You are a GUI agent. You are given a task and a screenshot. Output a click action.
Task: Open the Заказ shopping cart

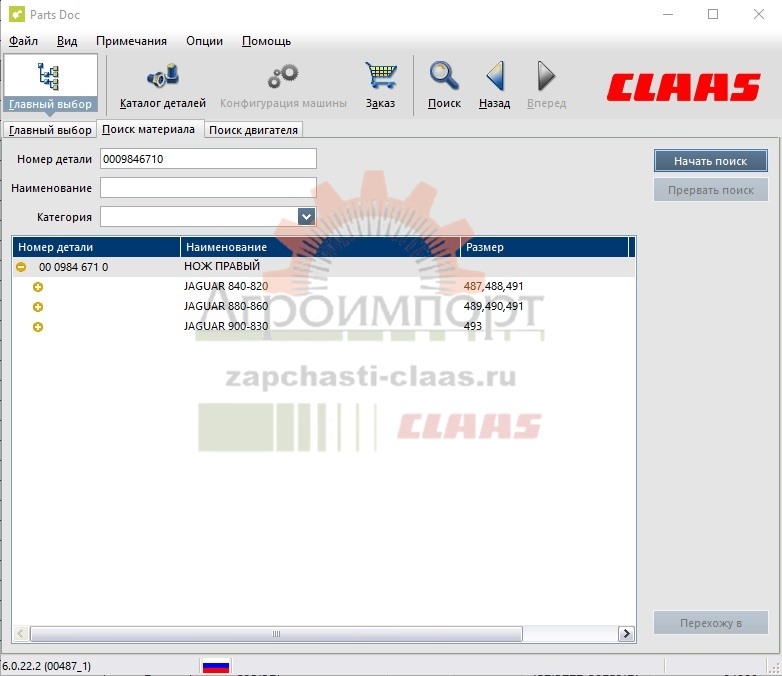coord(381,75)
